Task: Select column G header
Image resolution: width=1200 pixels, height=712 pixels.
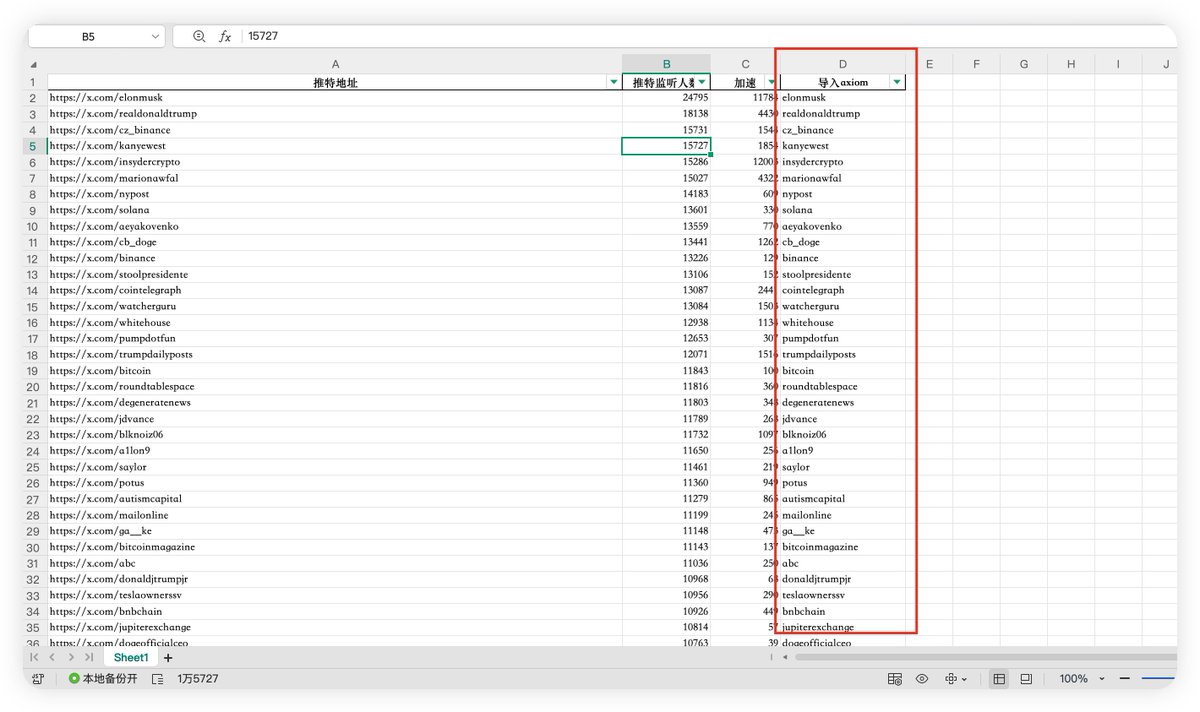Action: pyautogui.click(x=1023, y=65)
